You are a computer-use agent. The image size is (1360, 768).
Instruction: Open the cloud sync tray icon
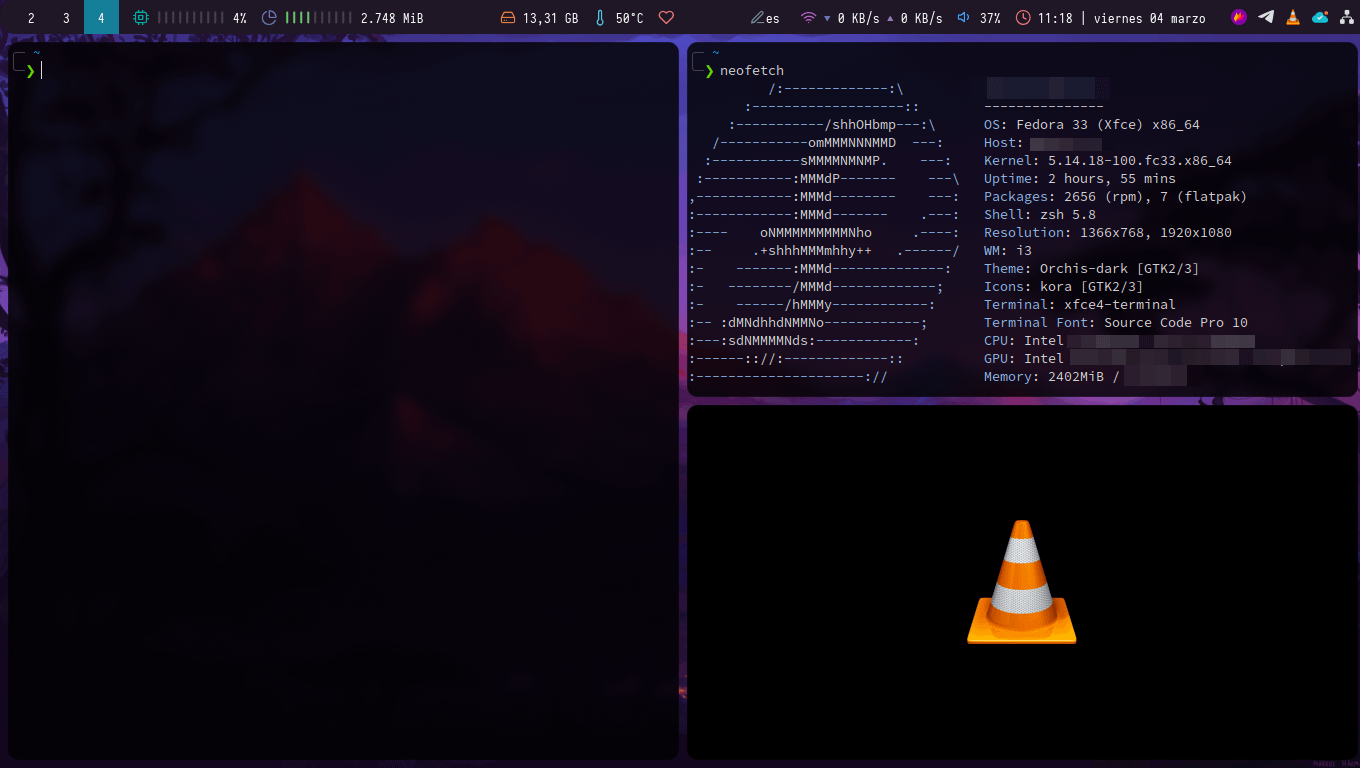coord(1320,17)
